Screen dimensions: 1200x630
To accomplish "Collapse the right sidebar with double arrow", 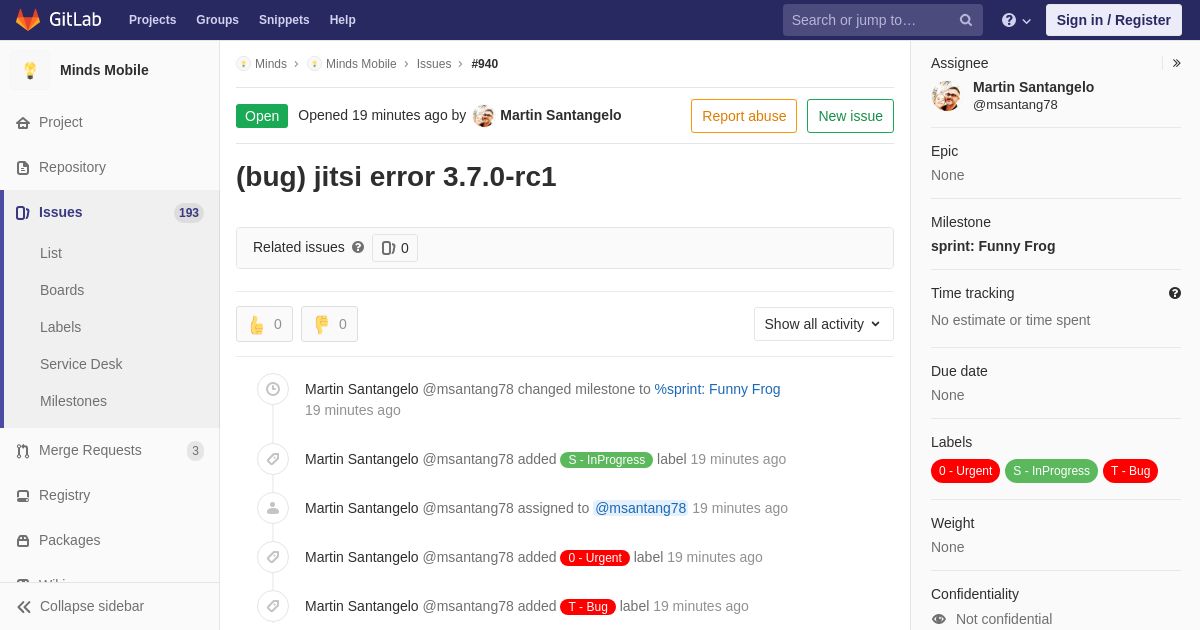I will (x=1176, y=63).
